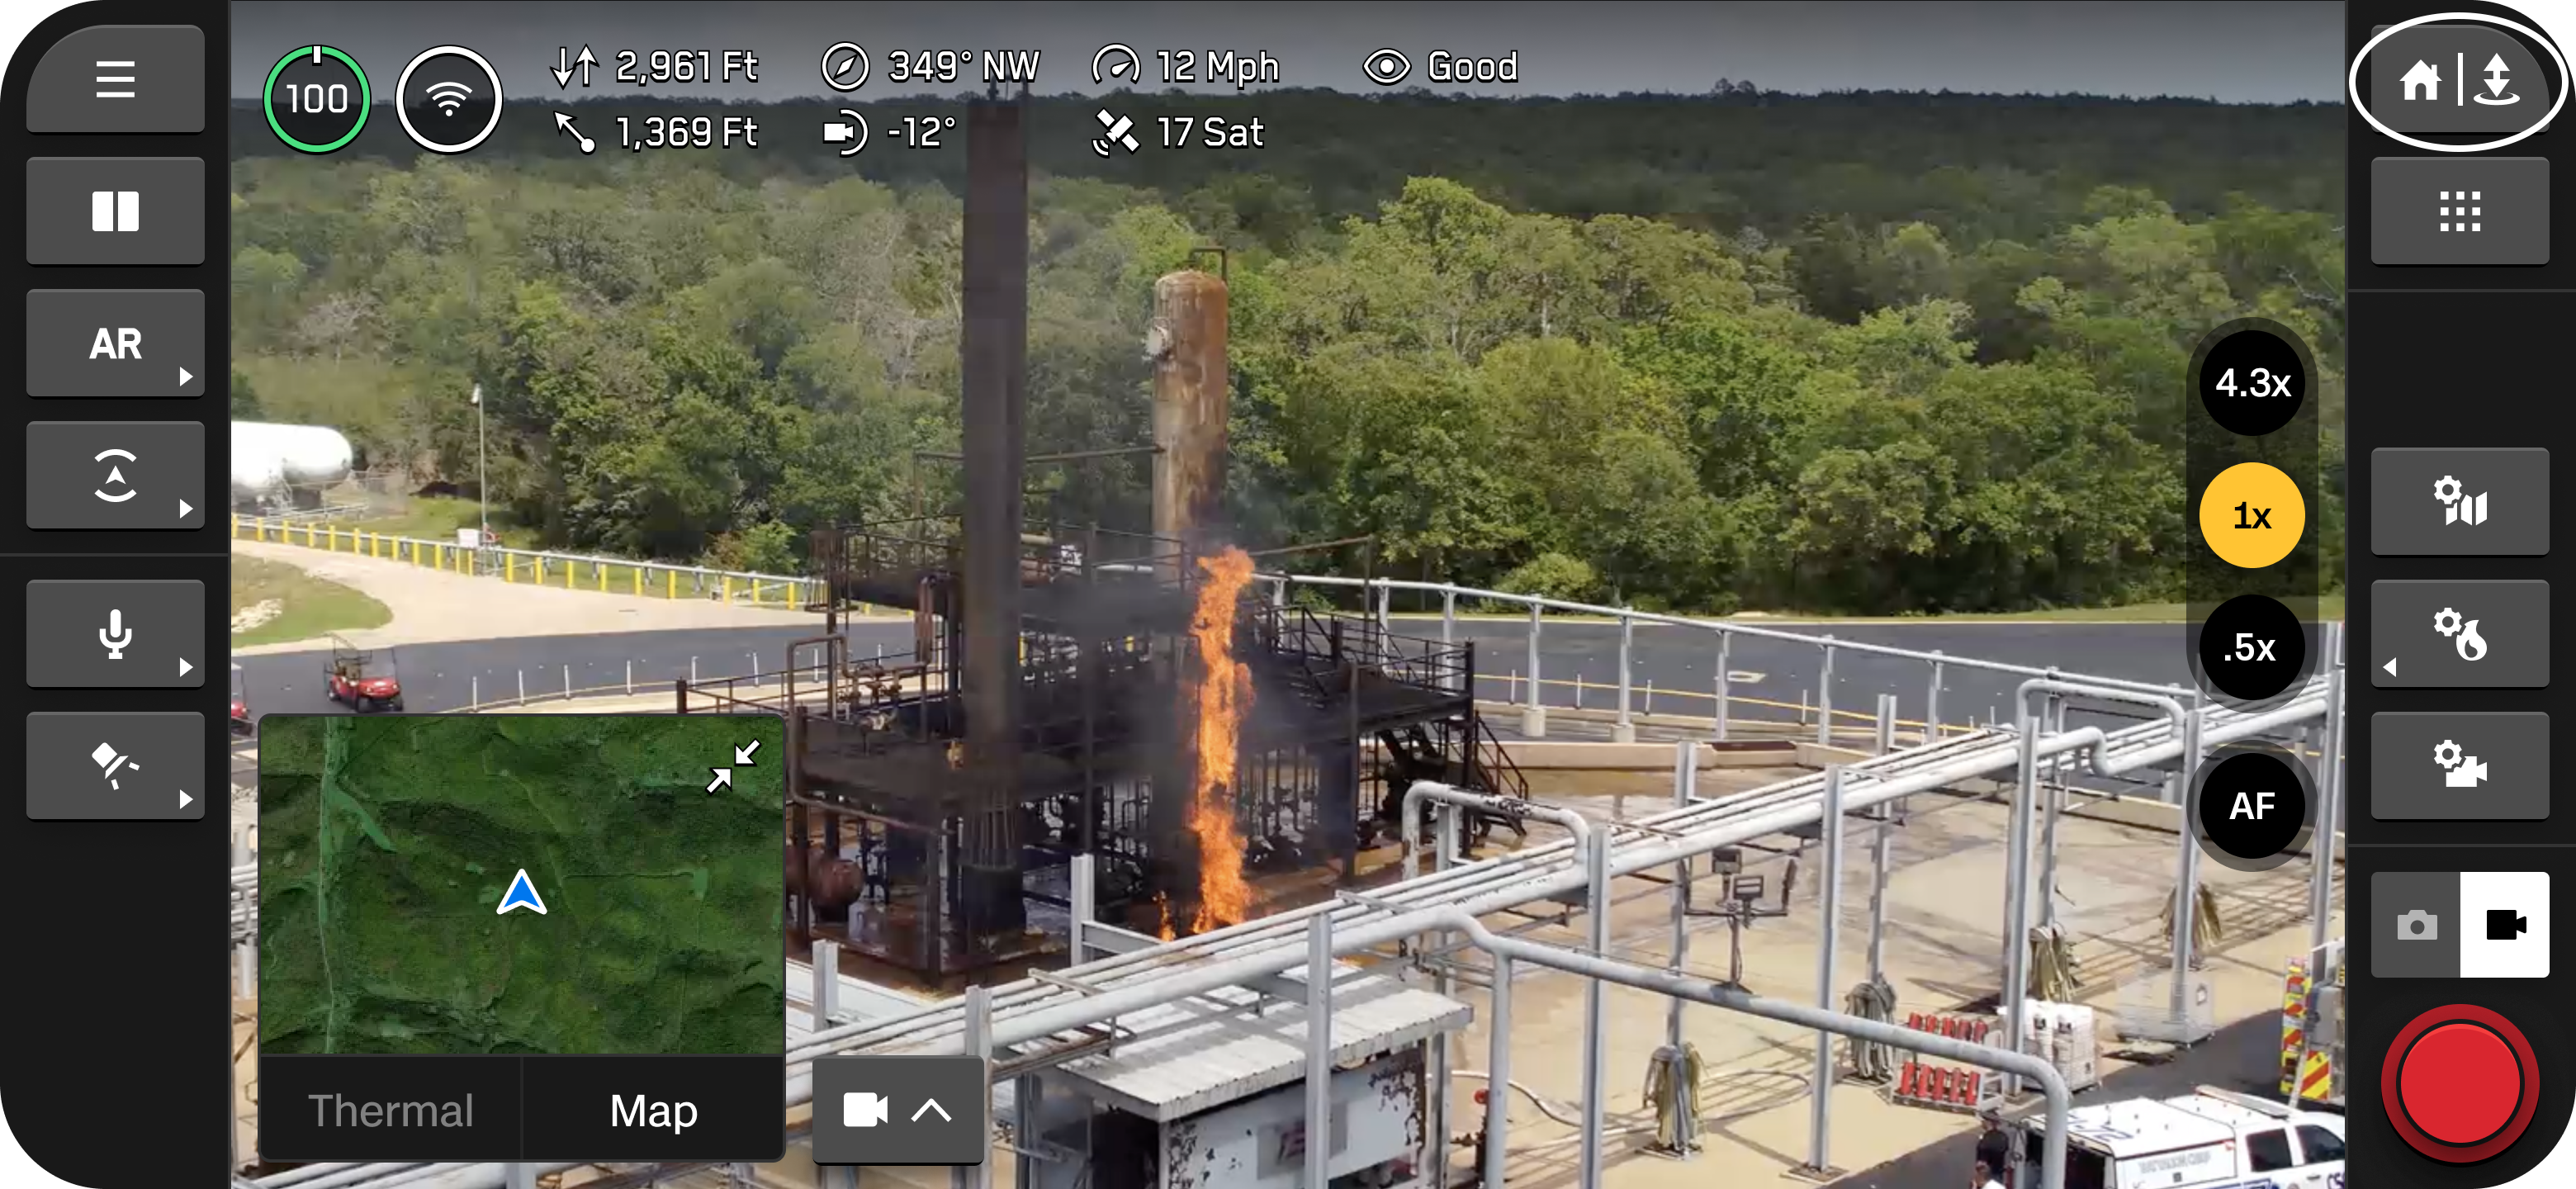Open the apps grid icon

2459,211
